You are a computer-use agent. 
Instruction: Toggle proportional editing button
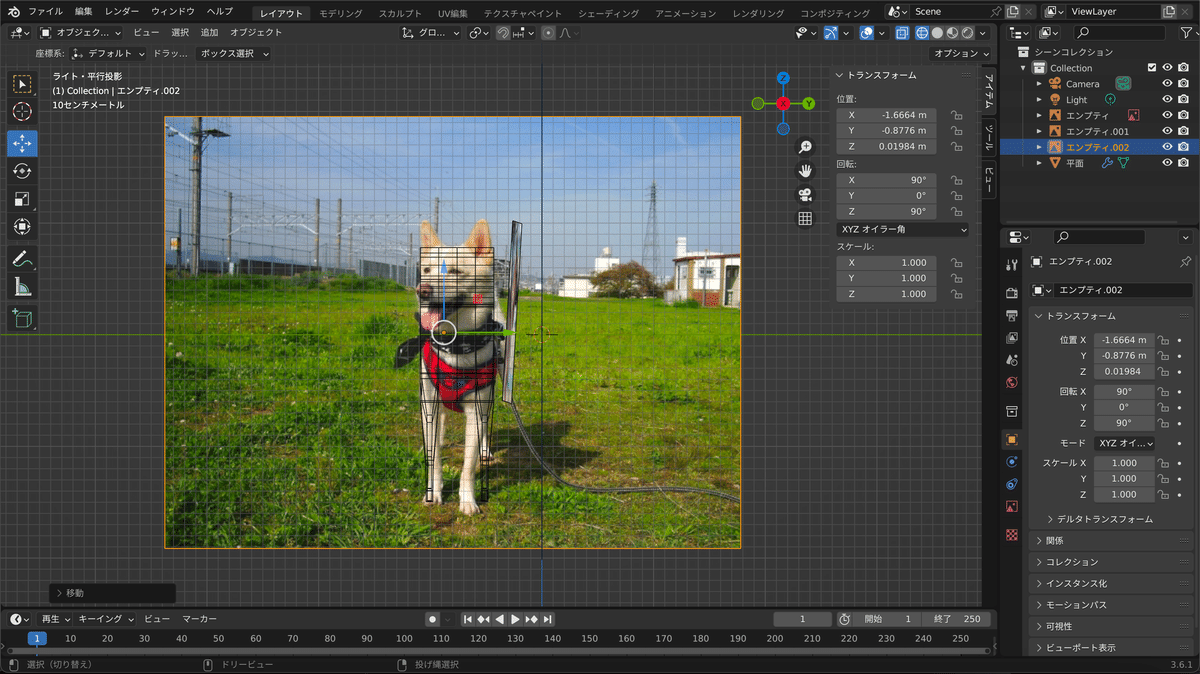[x=548, y=33]
